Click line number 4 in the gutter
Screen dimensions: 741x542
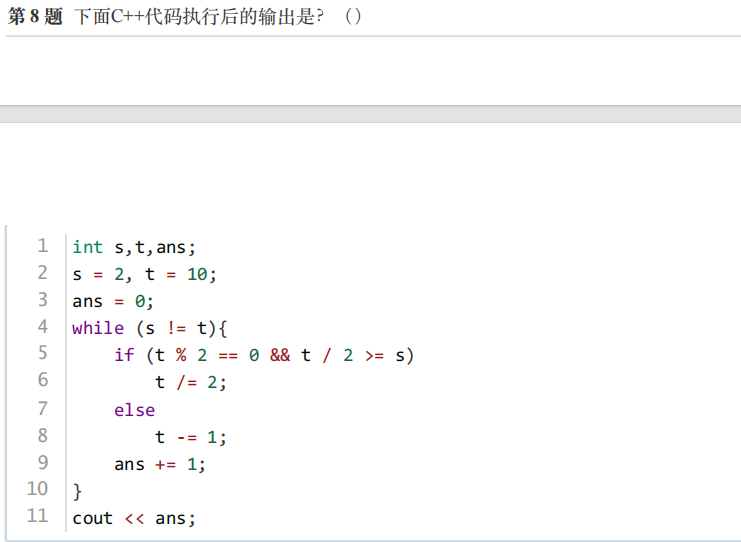[x=43, y=327]
